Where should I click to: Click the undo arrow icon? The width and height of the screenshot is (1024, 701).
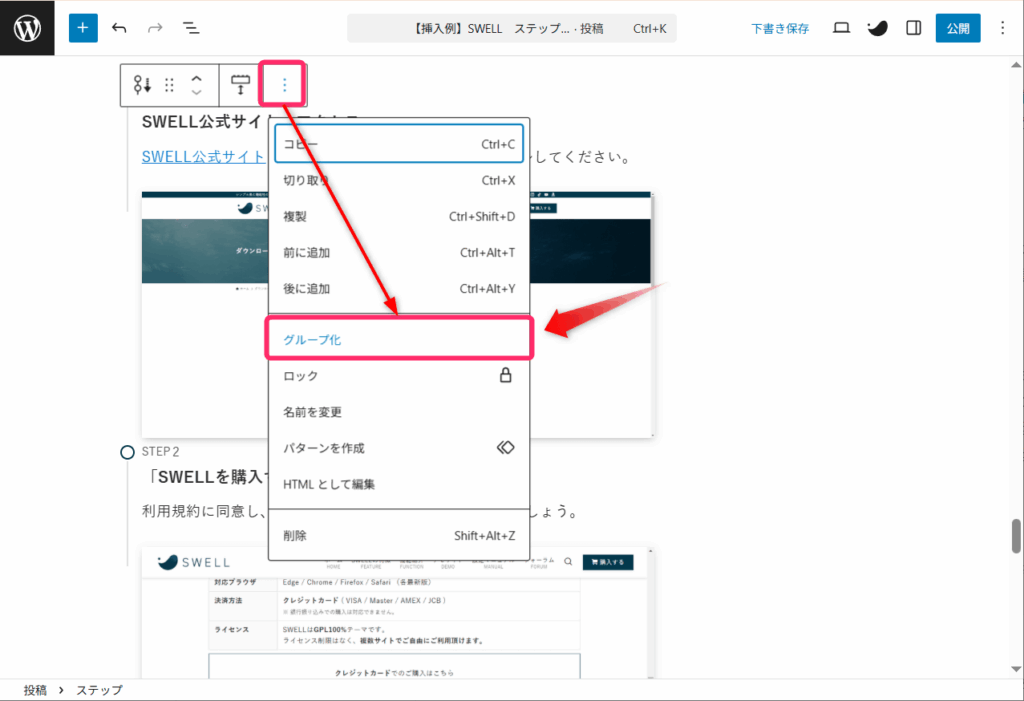[x=120, y=28]
